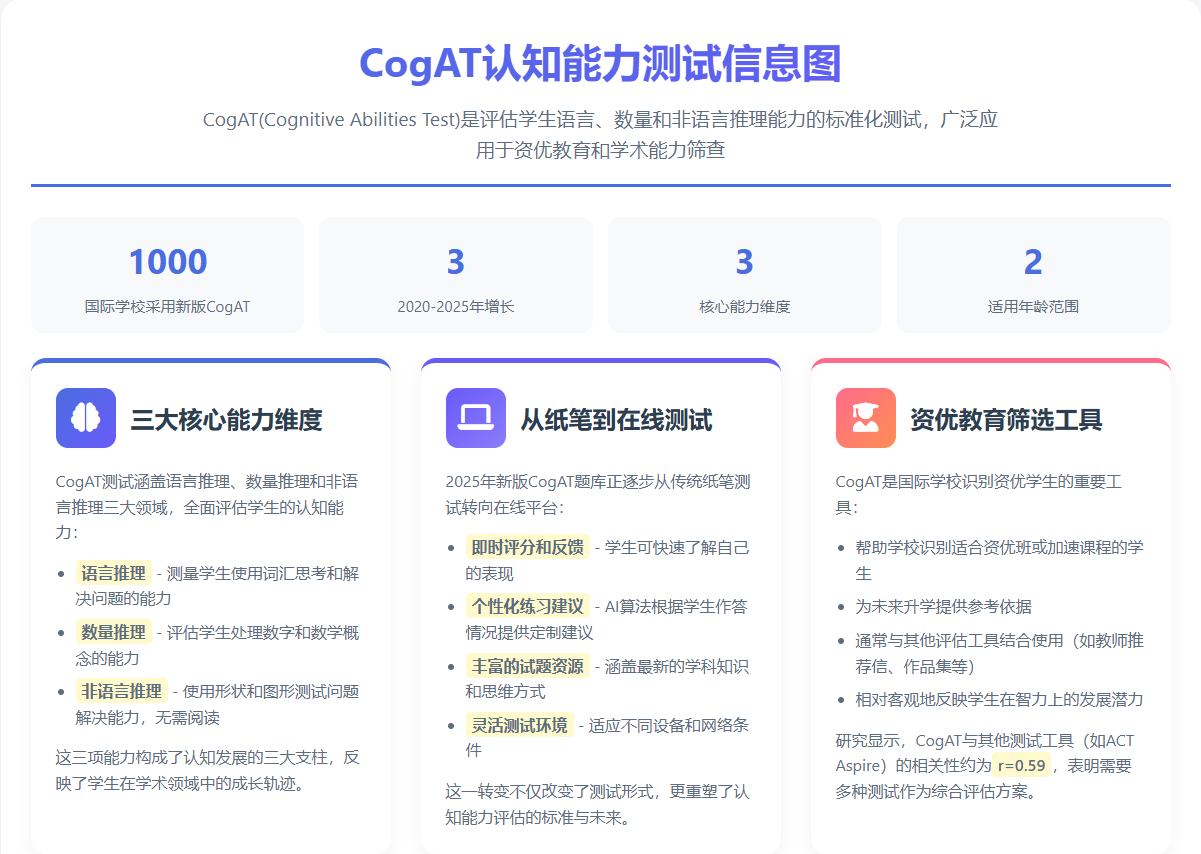Click the laptop icon beside 从纸笔到在线测试

pos(476,418)
